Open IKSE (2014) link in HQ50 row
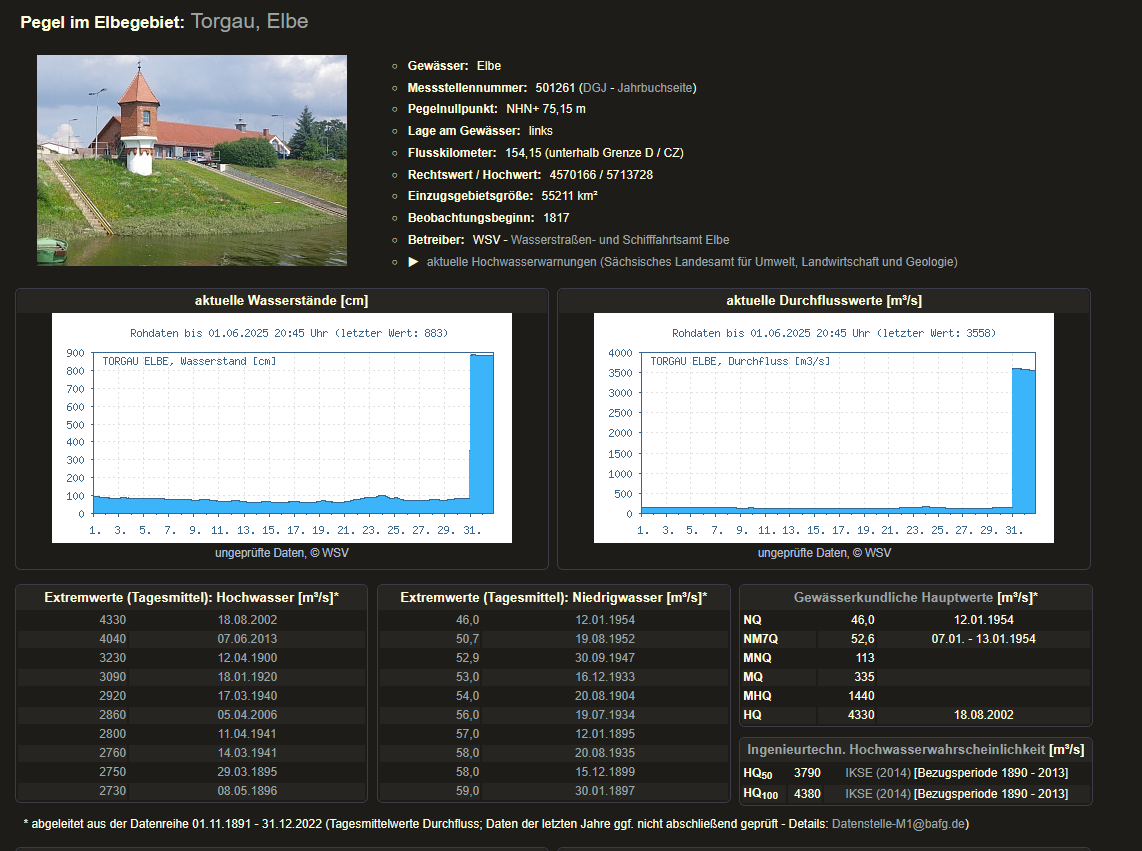The width and height of the screenshot is (1142, 851). click(877, 773)
